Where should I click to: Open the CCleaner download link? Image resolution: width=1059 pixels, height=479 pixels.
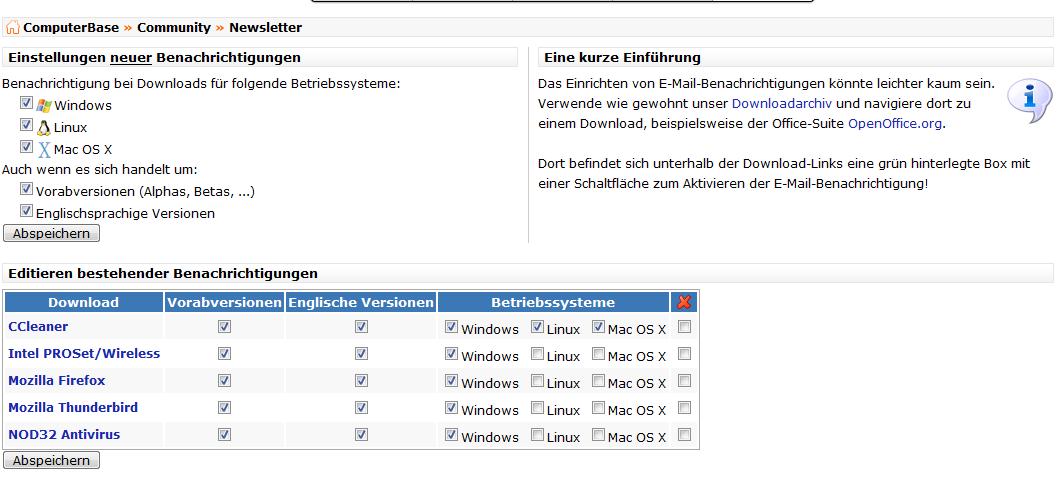(x=38, y=326)
